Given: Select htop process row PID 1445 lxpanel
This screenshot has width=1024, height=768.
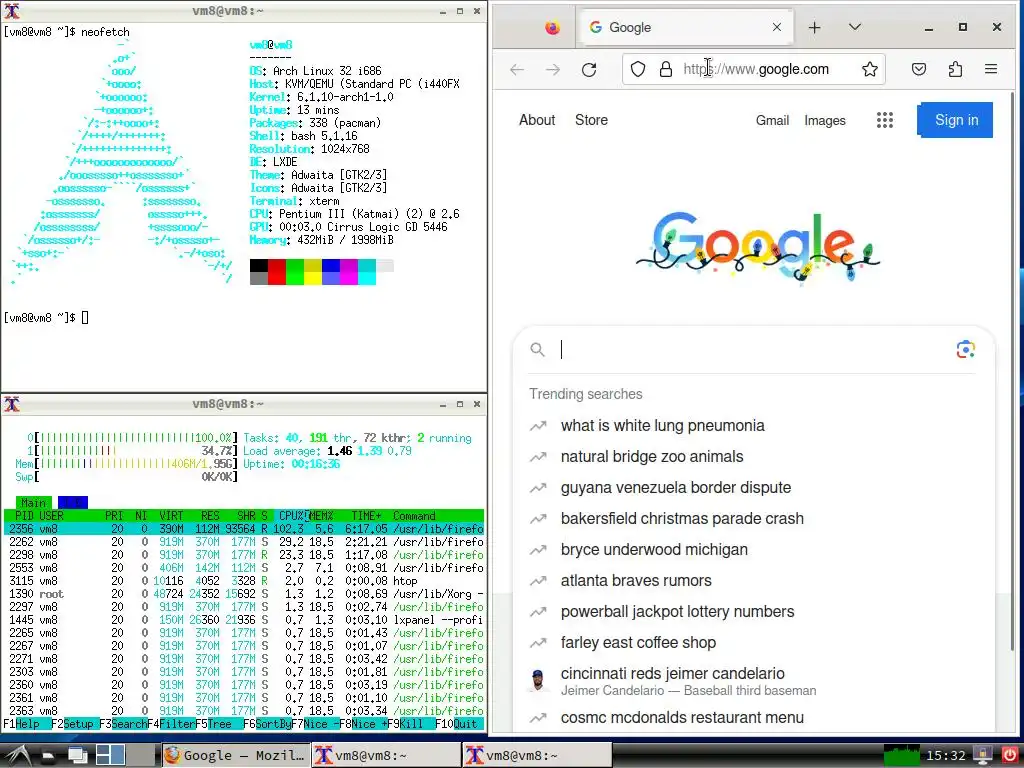Looking at the screenshot, I should 244,620.
